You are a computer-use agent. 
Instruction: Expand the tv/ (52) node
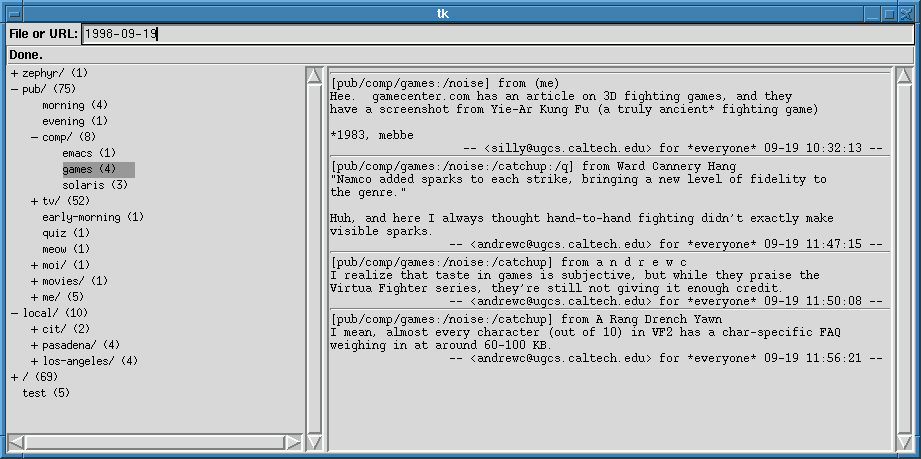tap(35, 202)
